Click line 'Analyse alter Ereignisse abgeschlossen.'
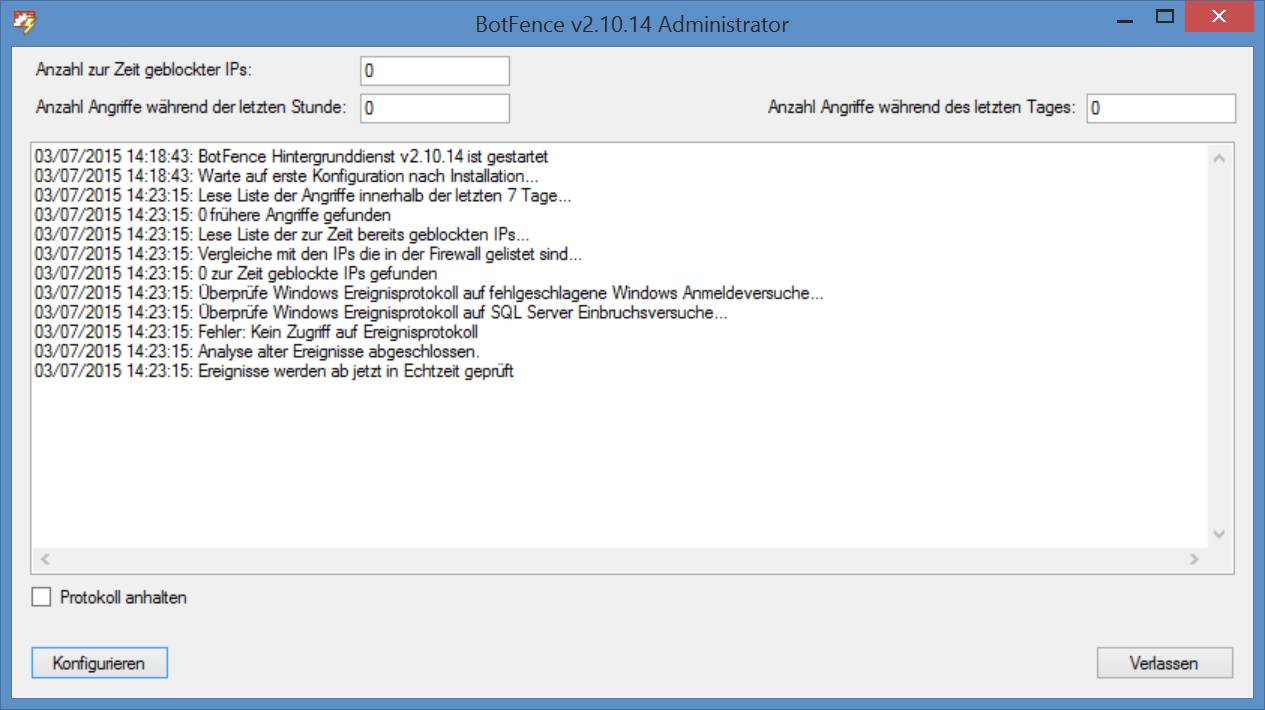This screenshot has height=710, width=1265. point(257,351)
